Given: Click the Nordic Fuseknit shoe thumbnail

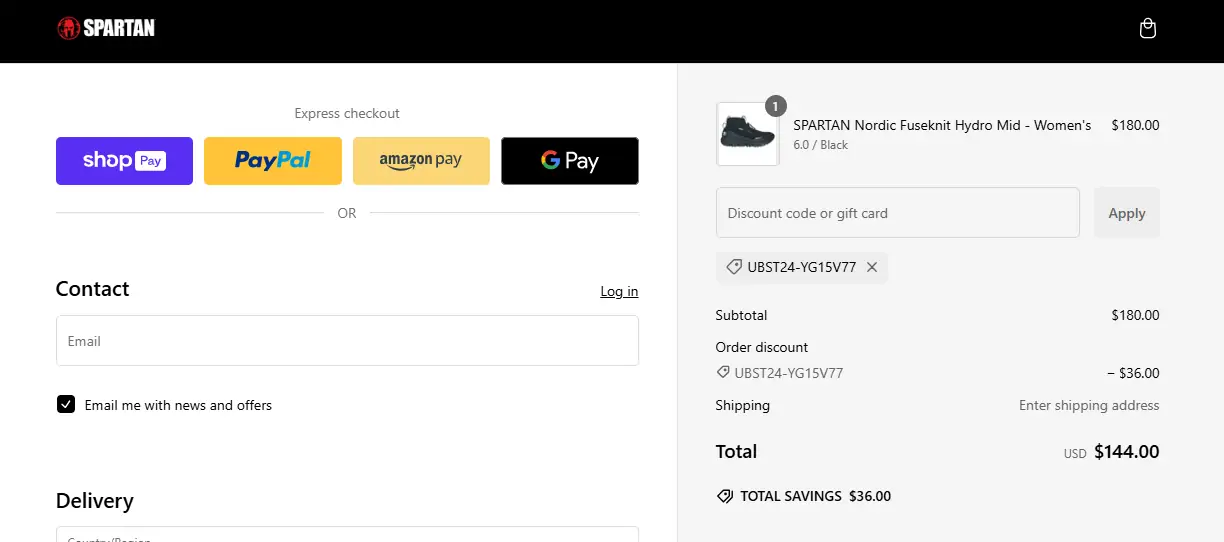Looking at the screenshot, I should [746, 134].
